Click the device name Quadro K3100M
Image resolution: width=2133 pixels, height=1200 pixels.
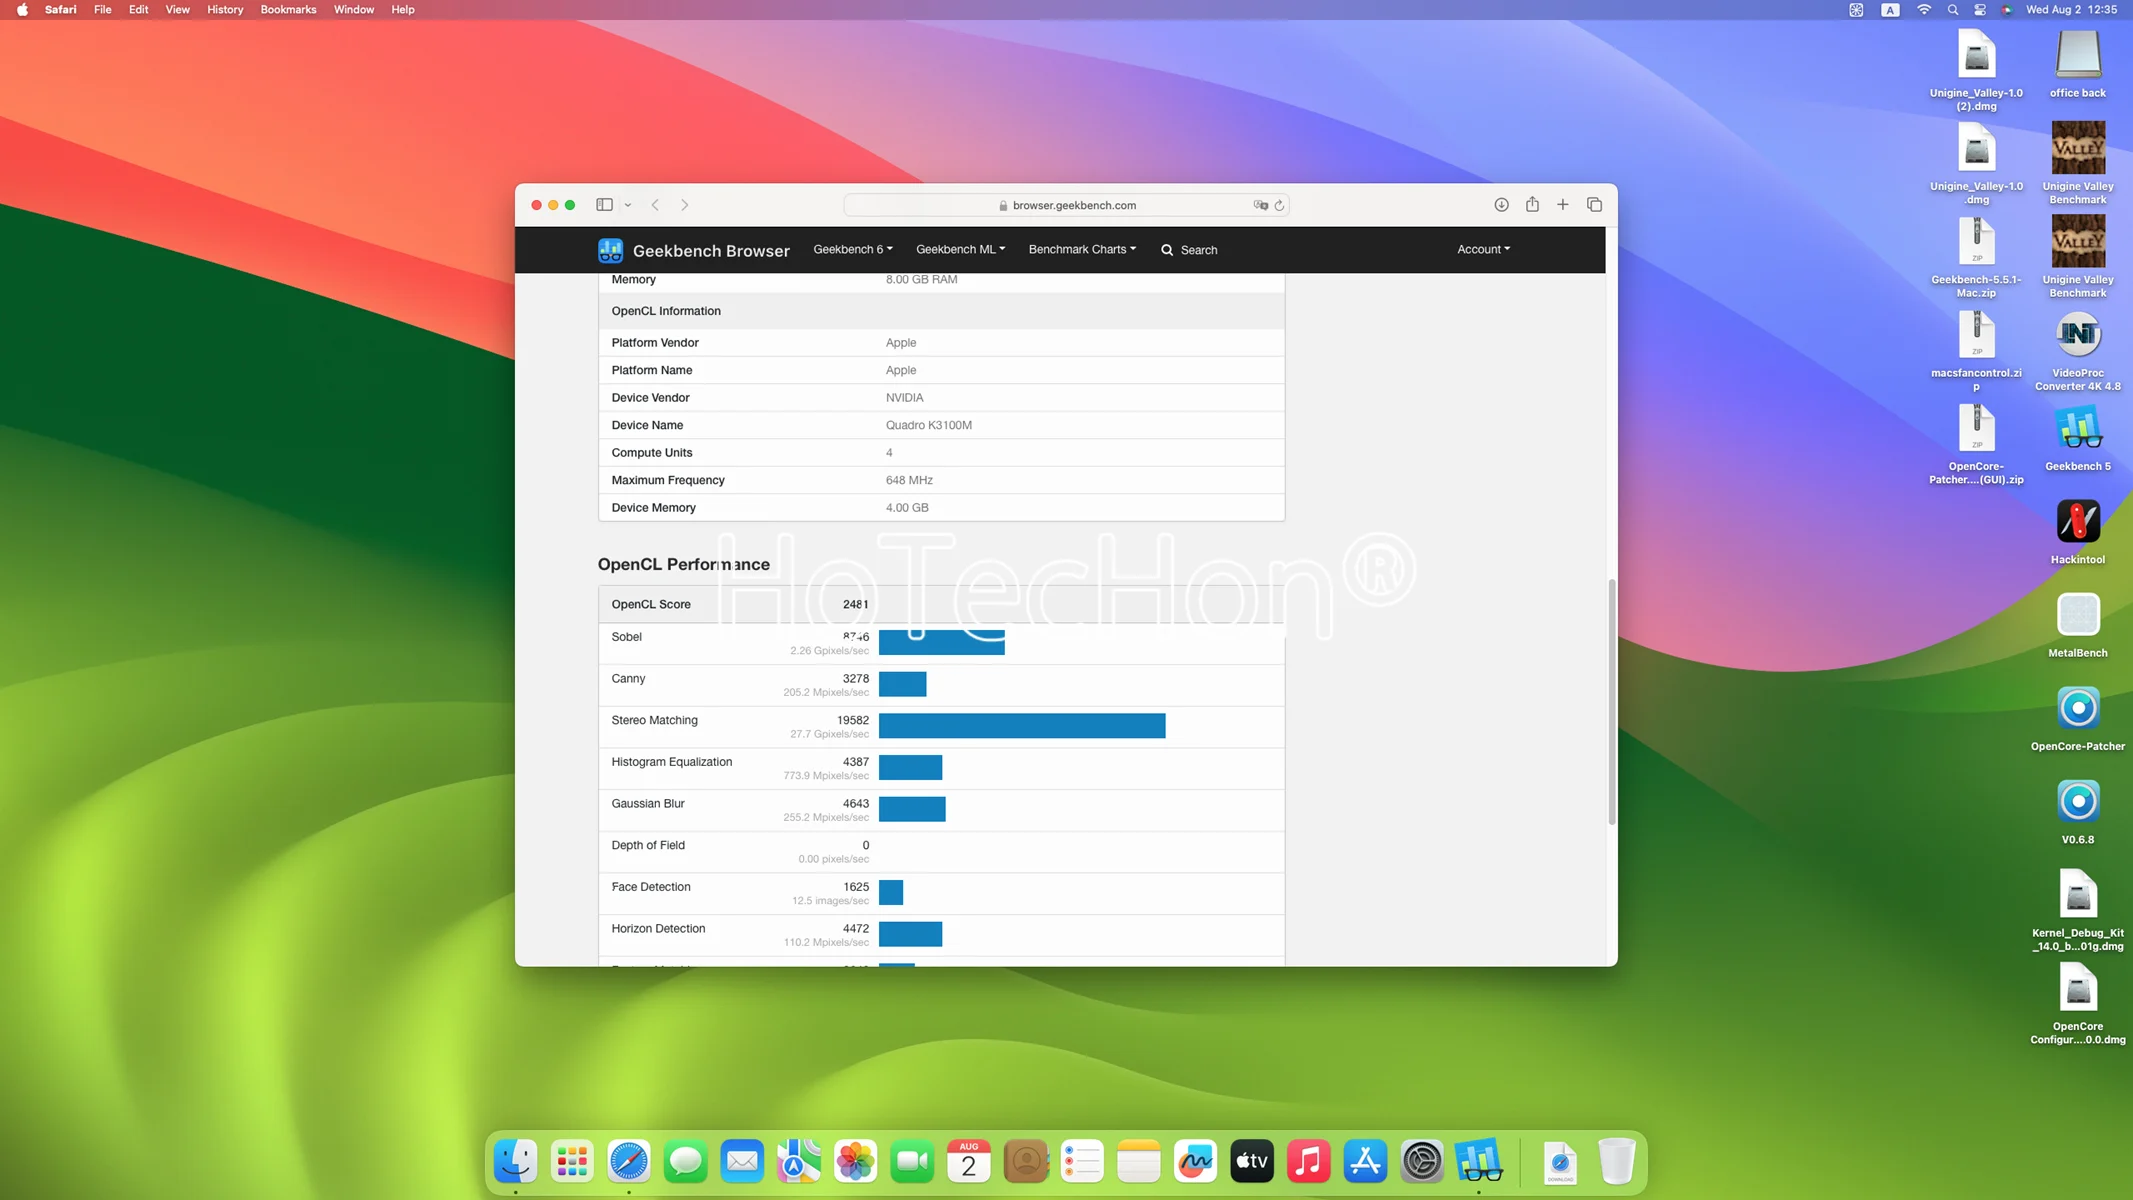click(928, 425)
